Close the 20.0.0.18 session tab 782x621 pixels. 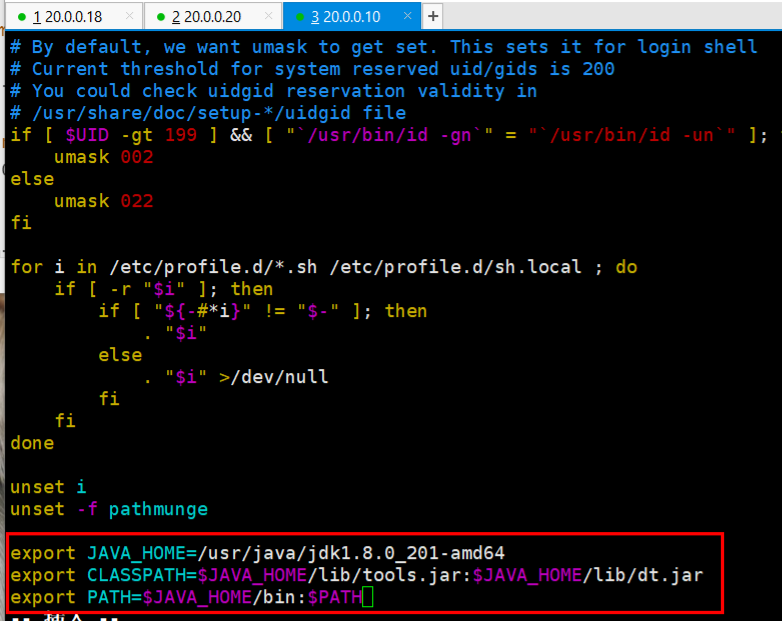click(x=130, y=16)
